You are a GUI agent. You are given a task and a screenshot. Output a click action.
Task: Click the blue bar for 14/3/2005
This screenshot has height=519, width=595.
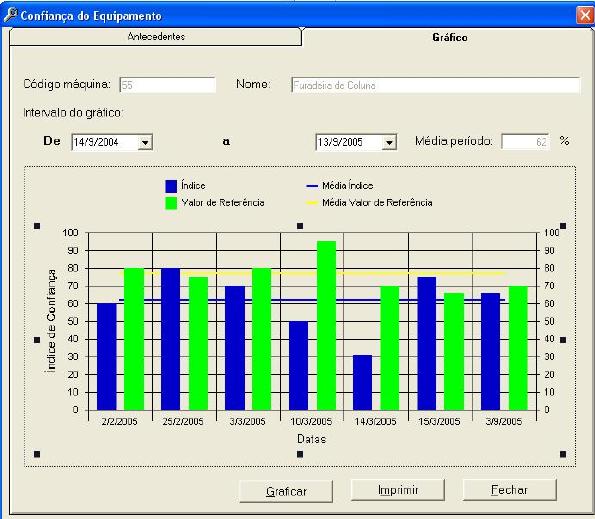click(362, 382)
